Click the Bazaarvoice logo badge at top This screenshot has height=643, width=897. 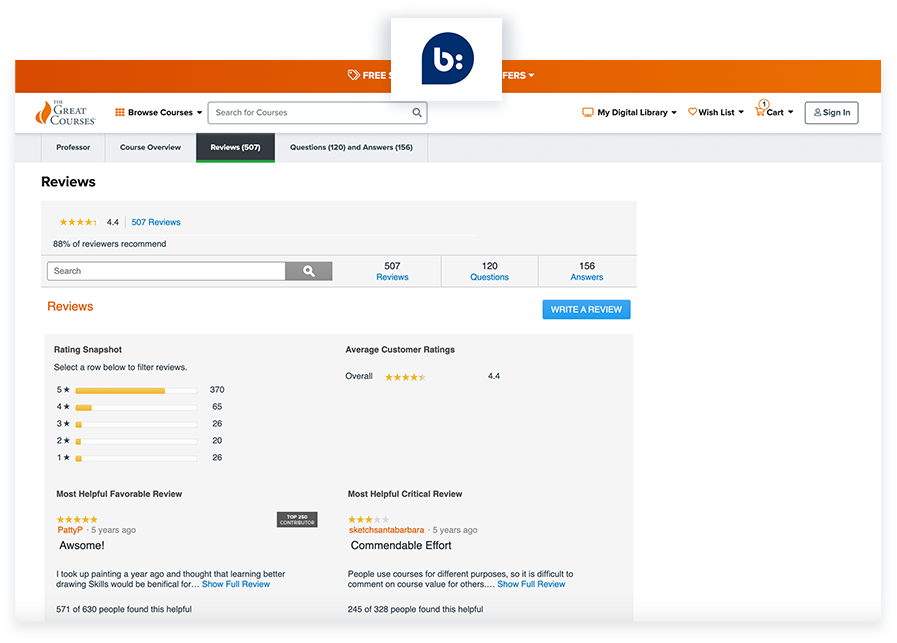pos(447,58)
